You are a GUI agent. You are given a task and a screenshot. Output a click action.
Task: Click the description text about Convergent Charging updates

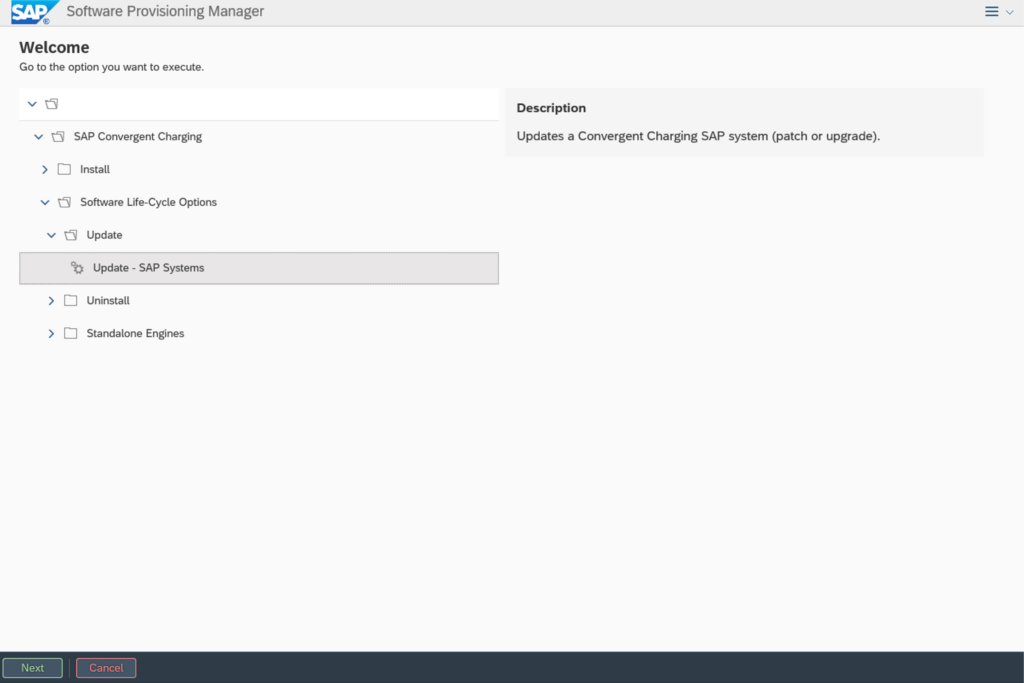[x=698, y=136]
